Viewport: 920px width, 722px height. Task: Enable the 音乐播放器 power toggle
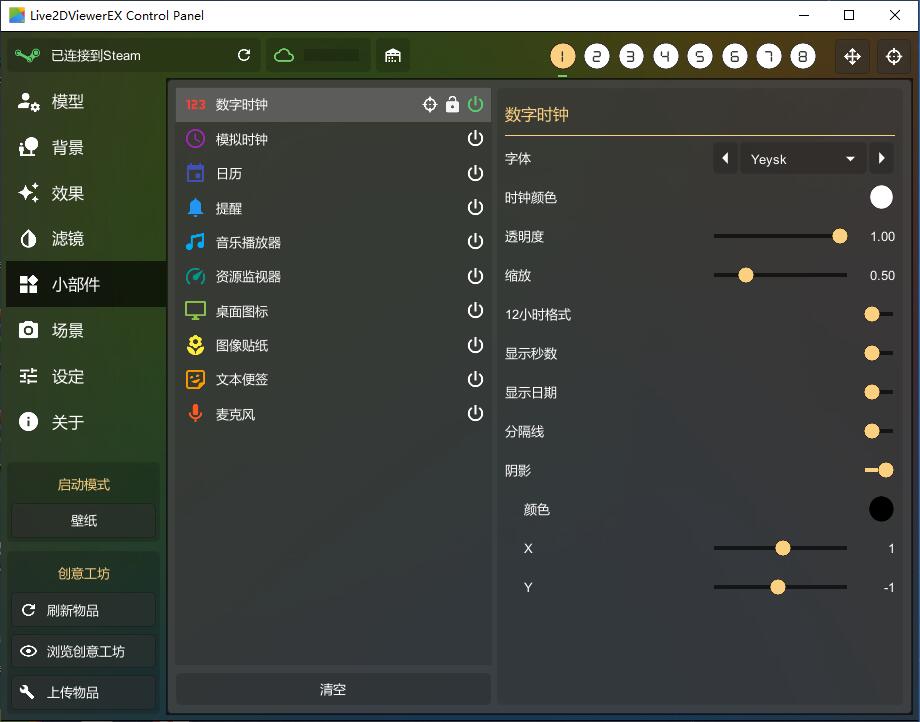pyautogui.click(x=475, y=242)
